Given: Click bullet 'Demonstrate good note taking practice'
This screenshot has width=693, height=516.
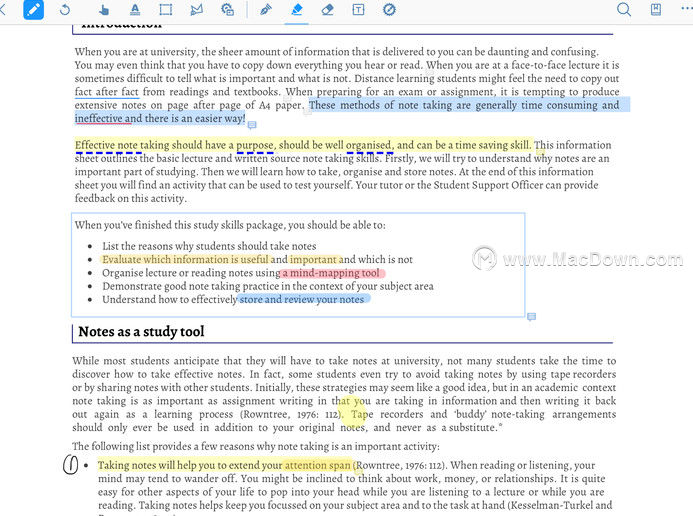Looking at the screenshot, I should pos(268,286).
